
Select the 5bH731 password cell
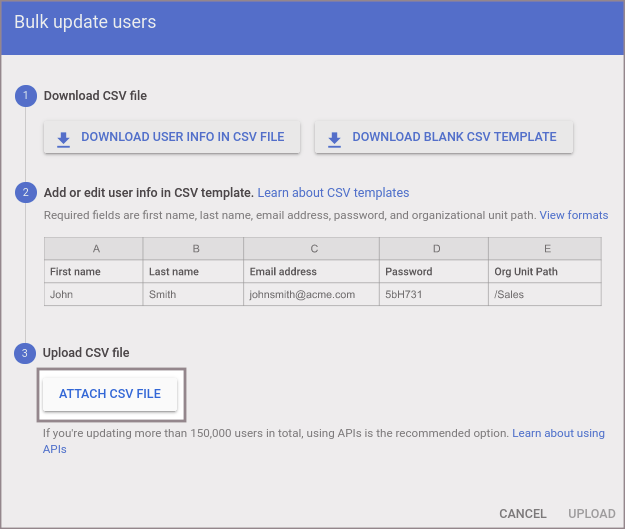click(405, 295)
